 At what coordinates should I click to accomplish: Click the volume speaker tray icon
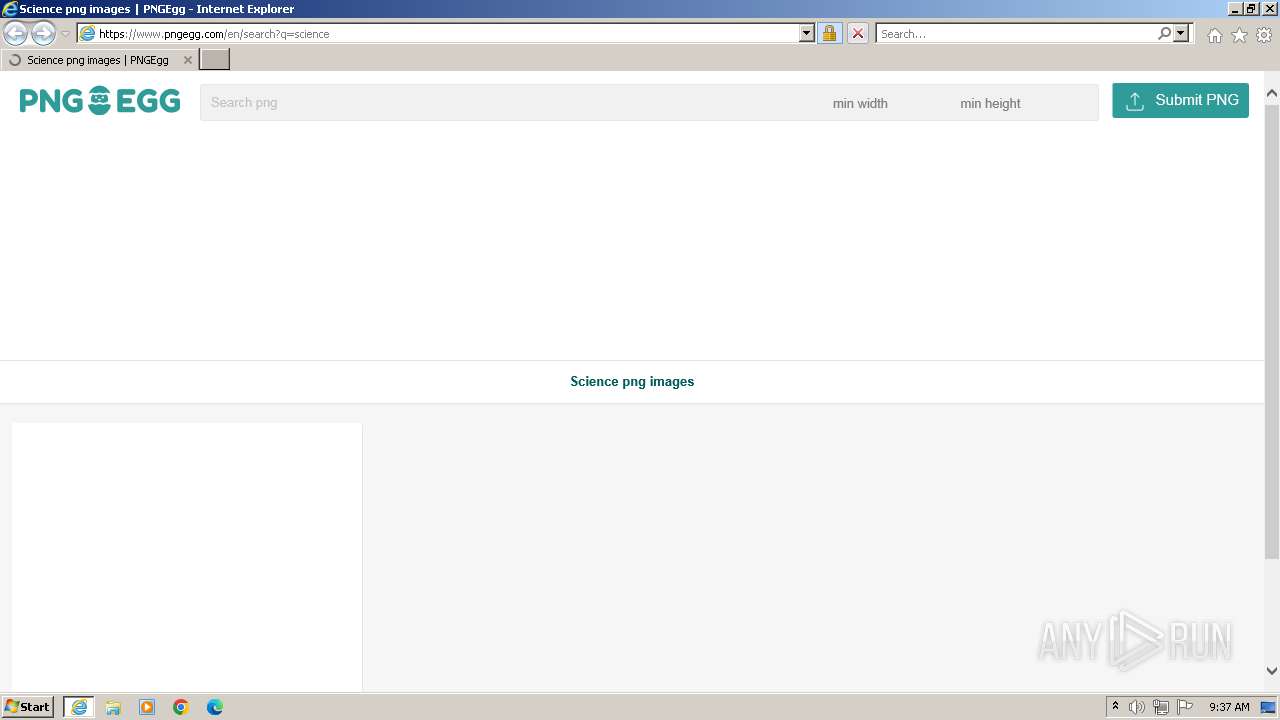click(1137, 707)
